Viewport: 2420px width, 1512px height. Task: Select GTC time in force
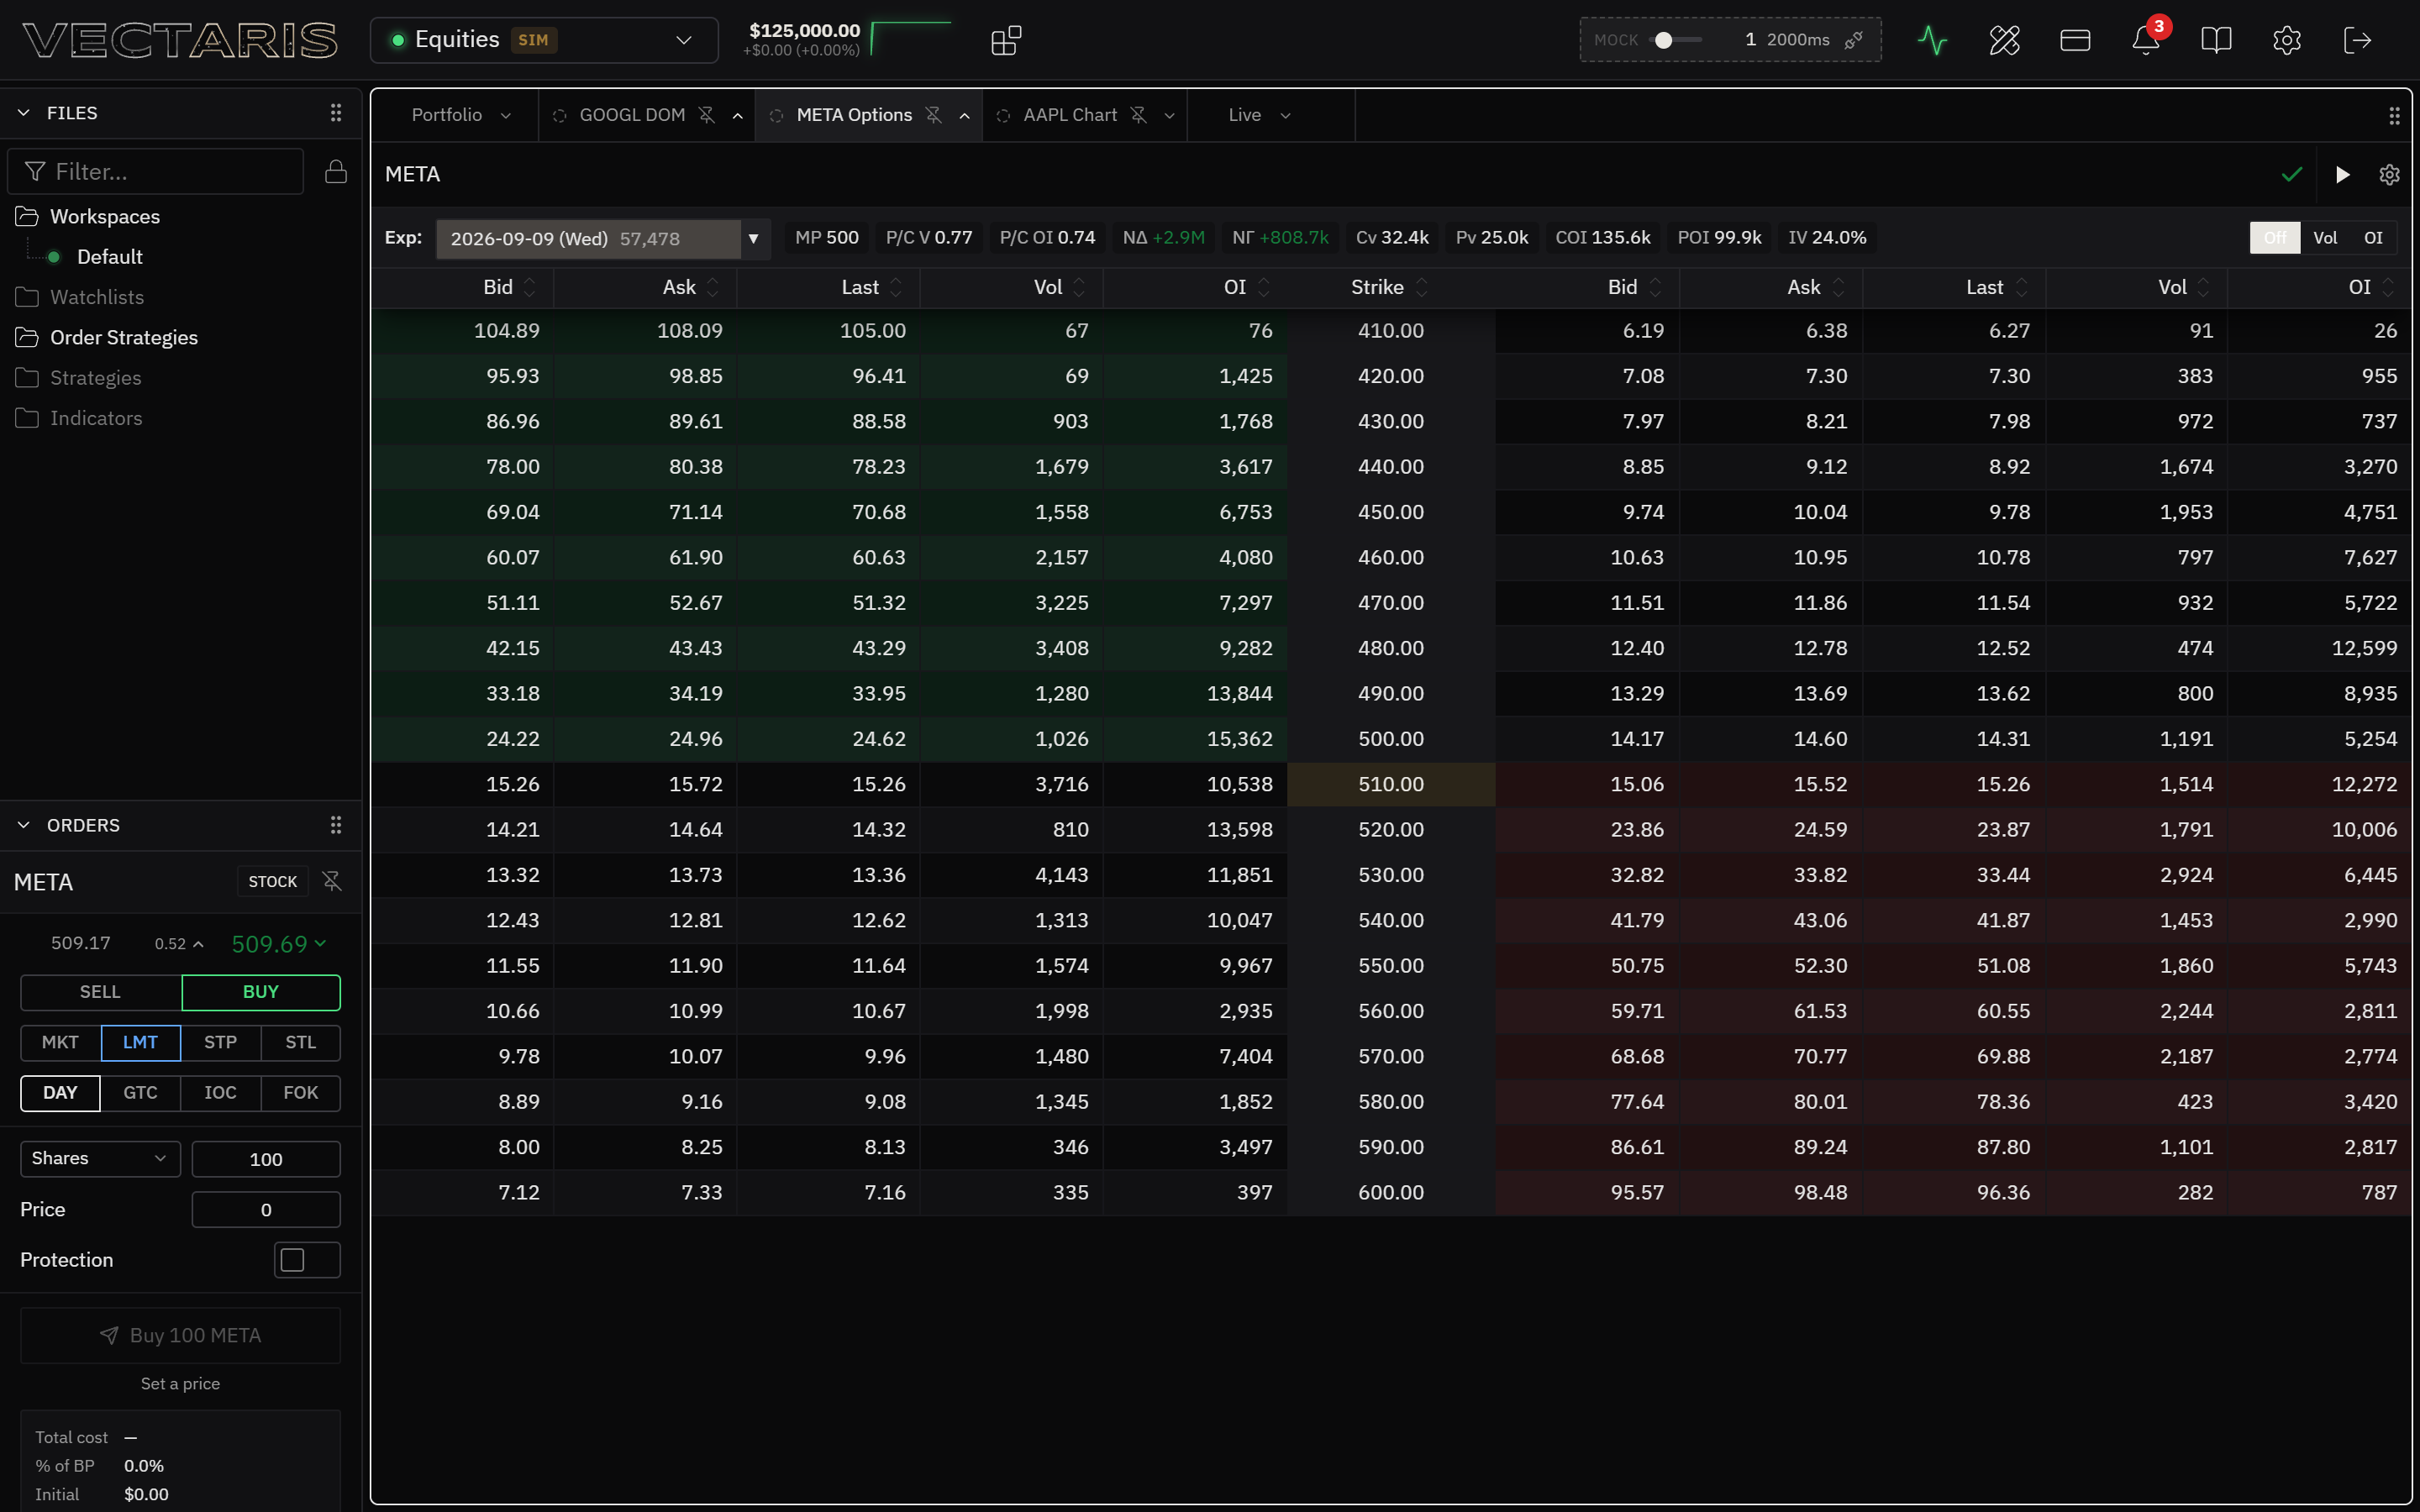point(140,1093)
